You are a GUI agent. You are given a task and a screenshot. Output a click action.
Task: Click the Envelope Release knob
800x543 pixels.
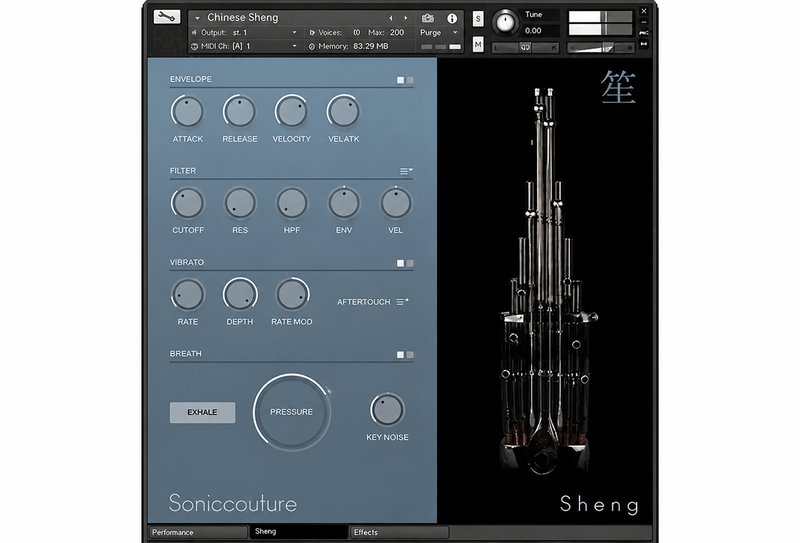[239, 111]
